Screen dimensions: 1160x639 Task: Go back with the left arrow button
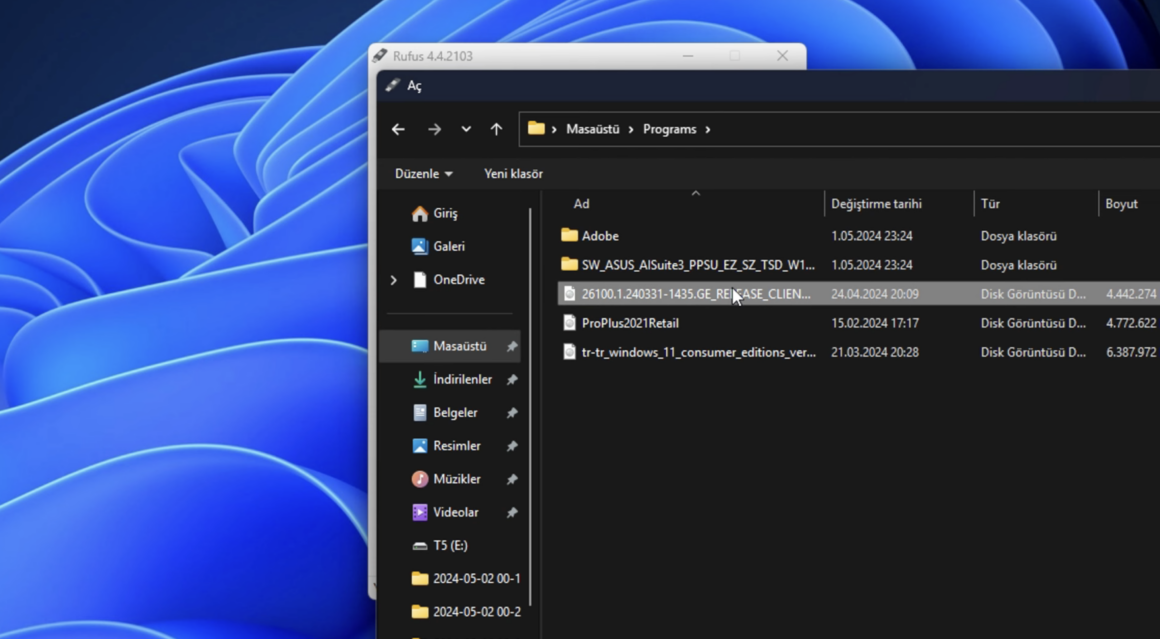(x=398, y=129)
